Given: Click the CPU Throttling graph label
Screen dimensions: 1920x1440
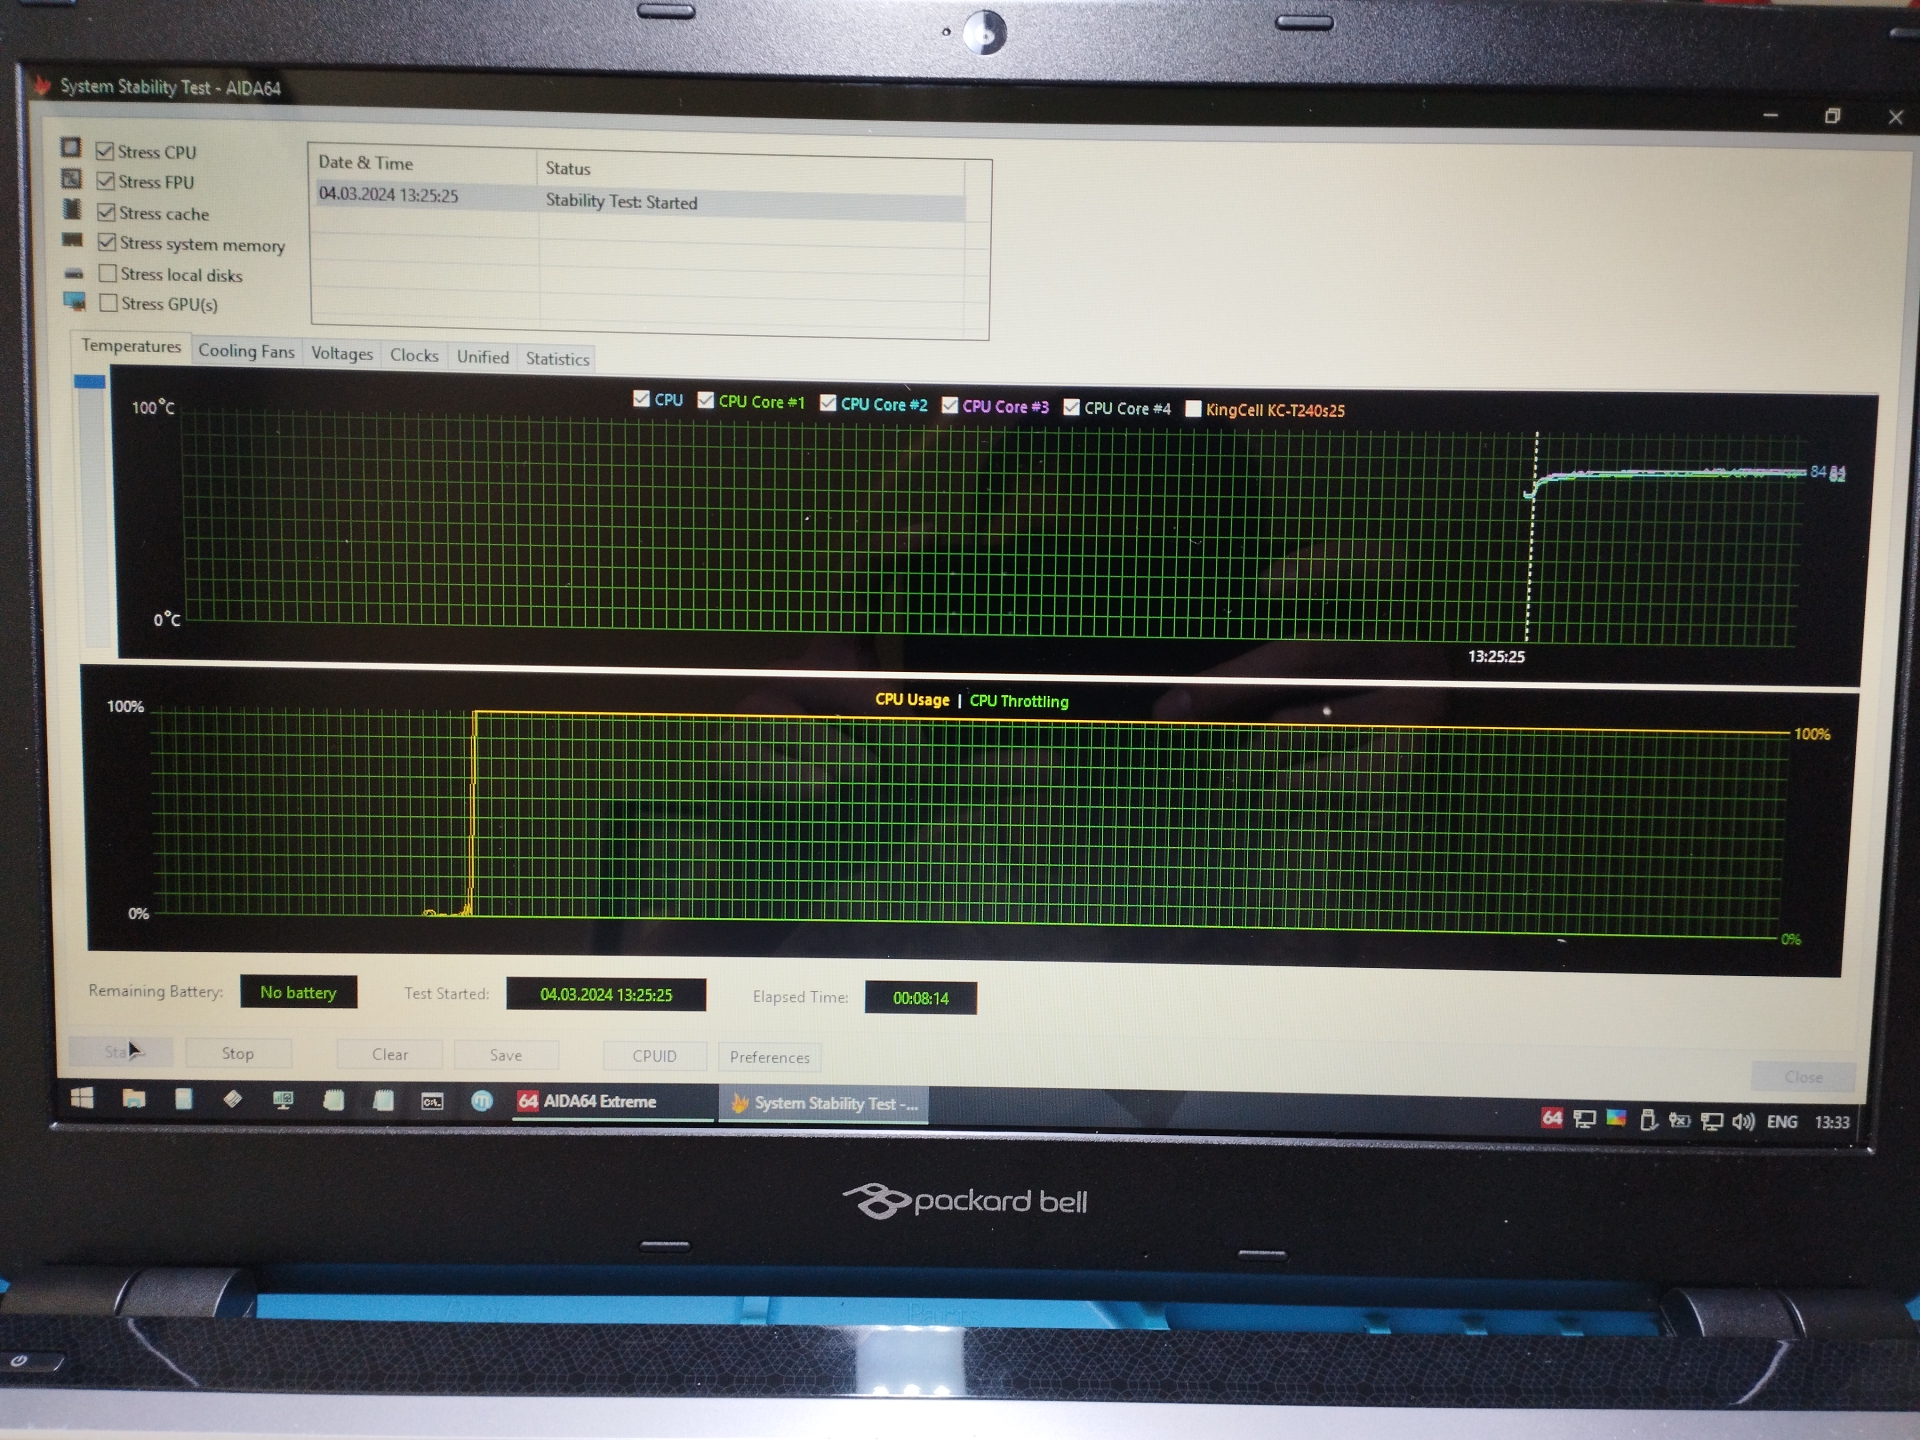Looking at the screenshot, I should (x=1019, y=702).
